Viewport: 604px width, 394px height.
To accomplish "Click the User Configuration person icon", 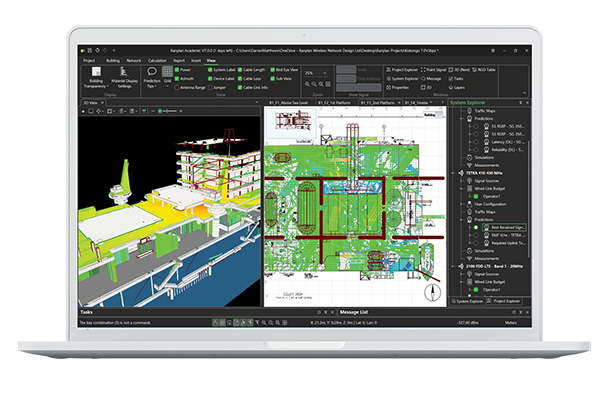I will [x=470, y=204].
